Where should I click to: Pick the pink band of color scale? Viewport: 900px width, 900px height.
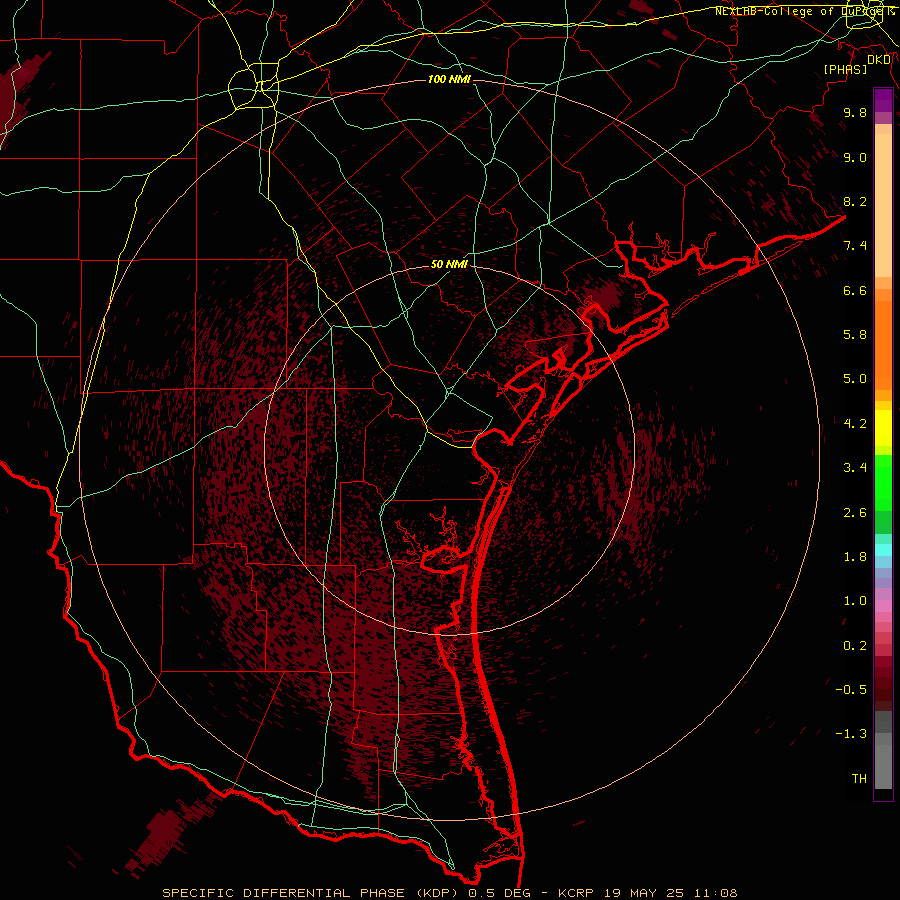(x=883, y=606)
